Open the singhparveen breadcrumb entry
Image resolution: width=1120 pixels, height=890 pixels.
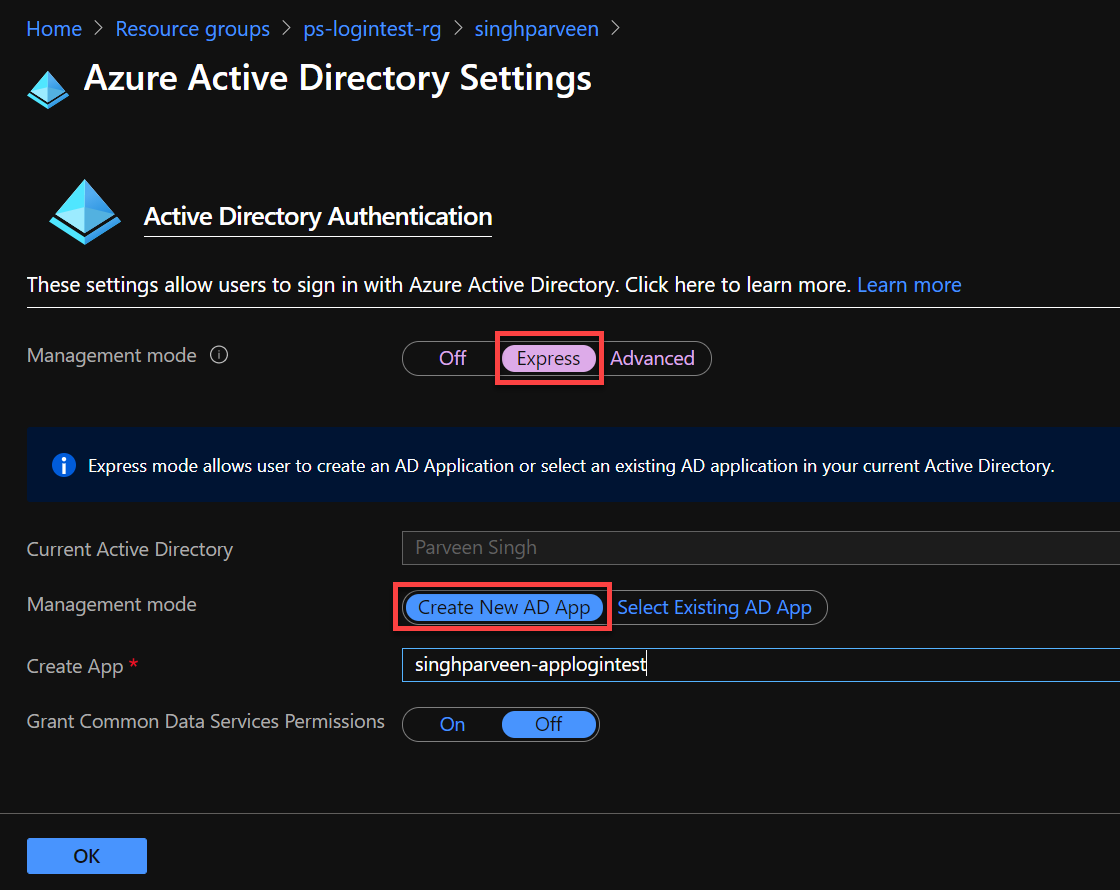pyautogui.click(x=536, y=29)
